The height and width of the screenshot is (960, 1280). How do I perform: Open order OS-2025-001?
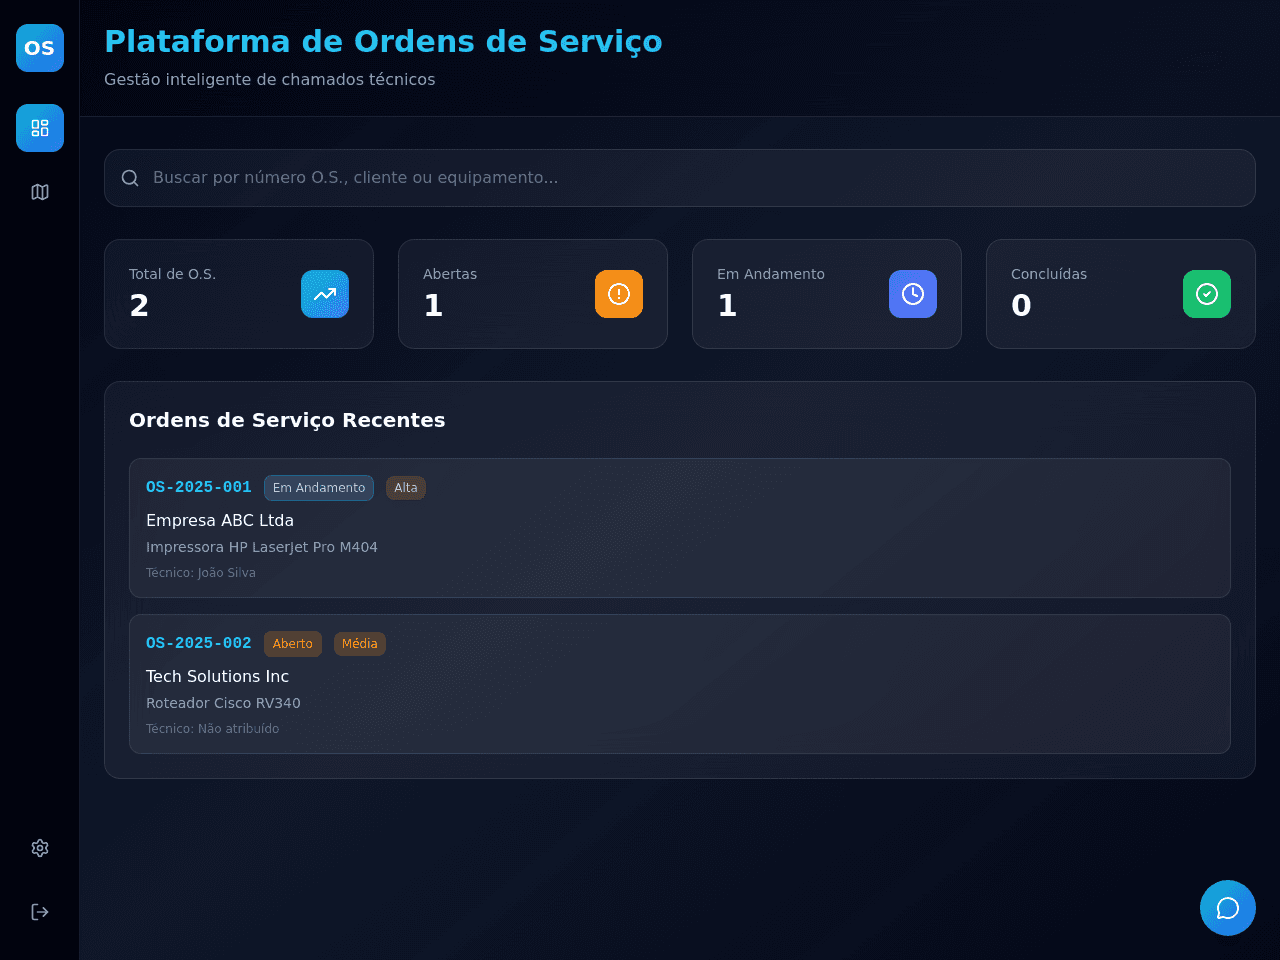tap(680, 528)
